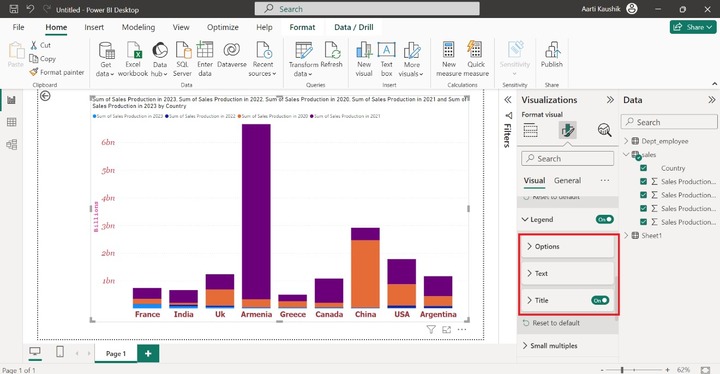Import an Excel workbook
Screen dimensions: 720x374
(133, 59)
